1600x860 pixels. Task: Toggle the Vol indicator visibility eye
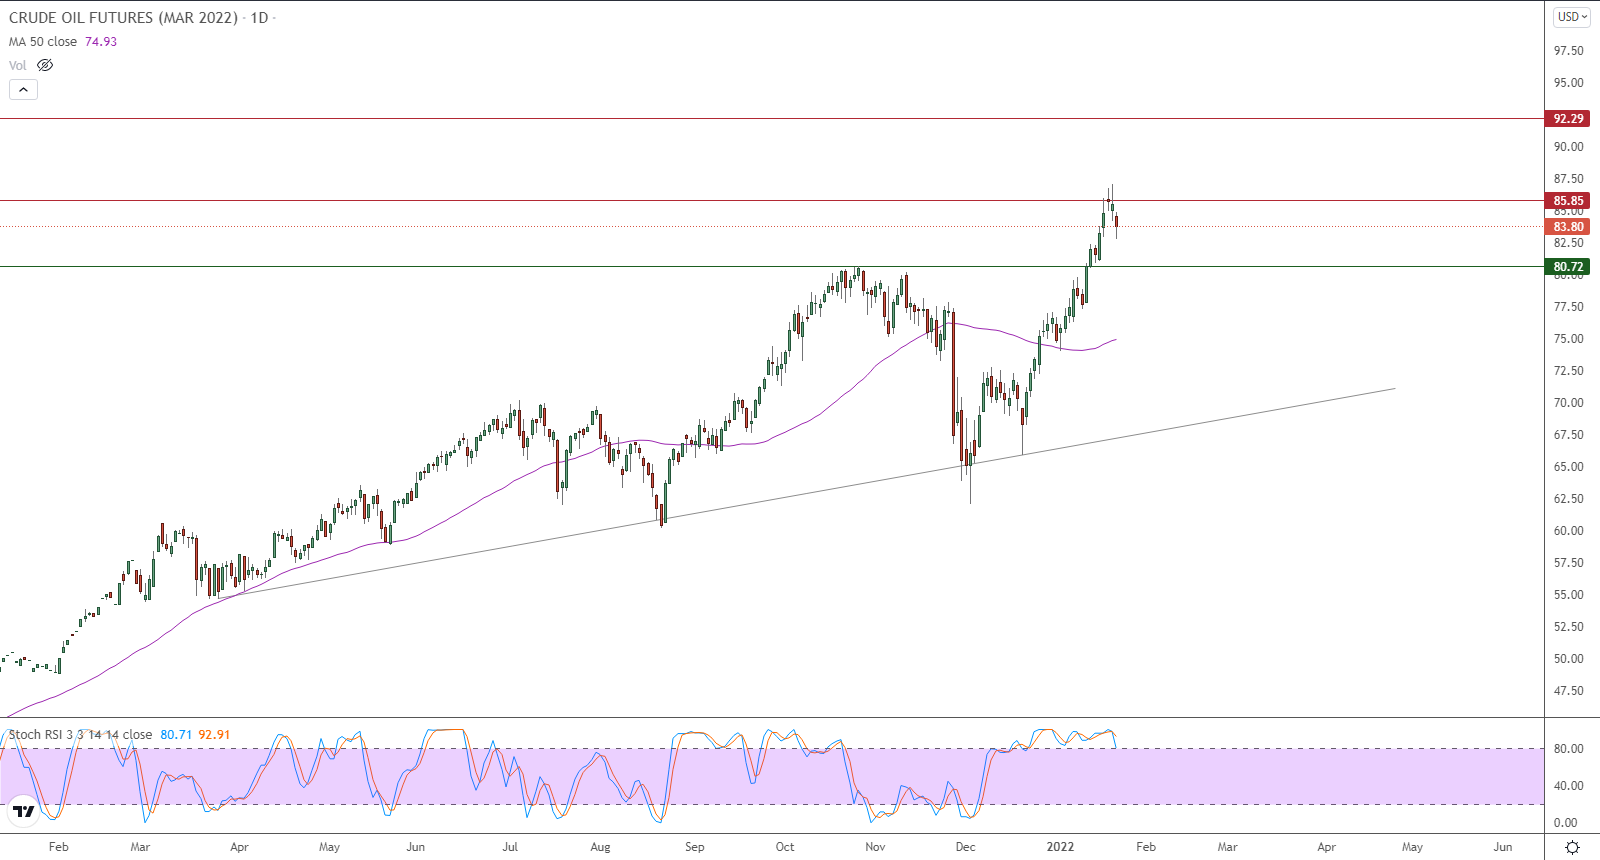coord(45,65)
